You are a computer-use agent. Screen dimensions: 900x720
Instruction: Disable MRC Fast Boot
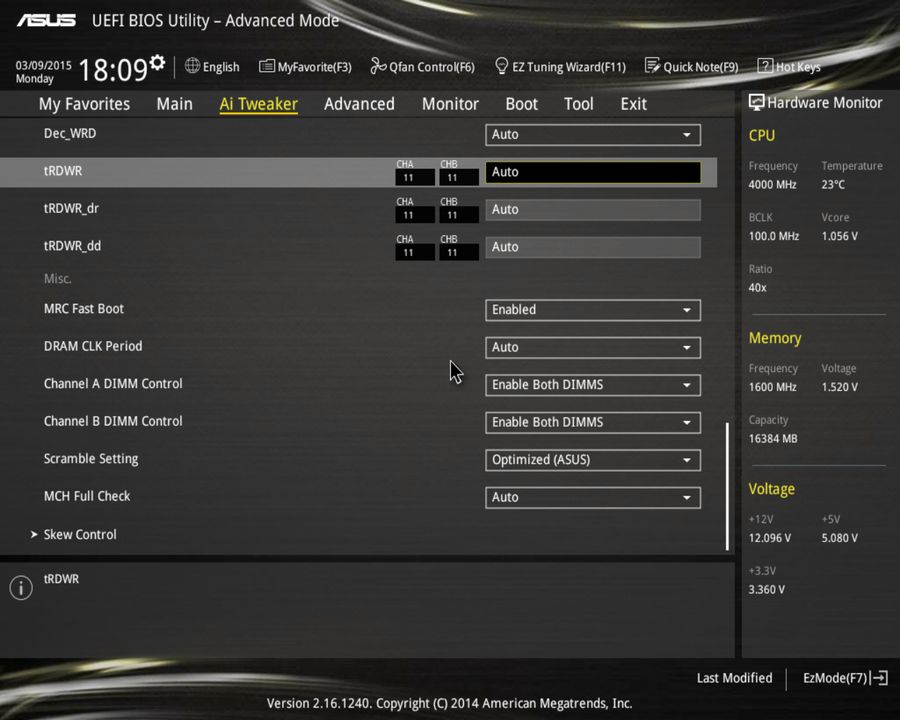point(592,309)
